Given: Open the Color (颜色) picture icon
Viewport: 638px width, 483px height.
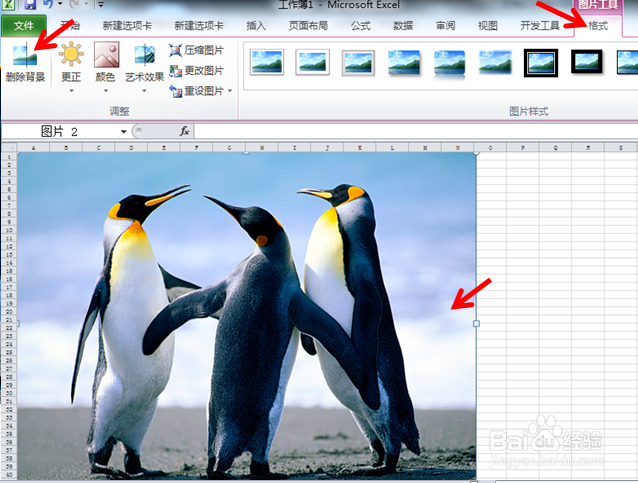Looking at the screenshot, I should pos(106,54).
